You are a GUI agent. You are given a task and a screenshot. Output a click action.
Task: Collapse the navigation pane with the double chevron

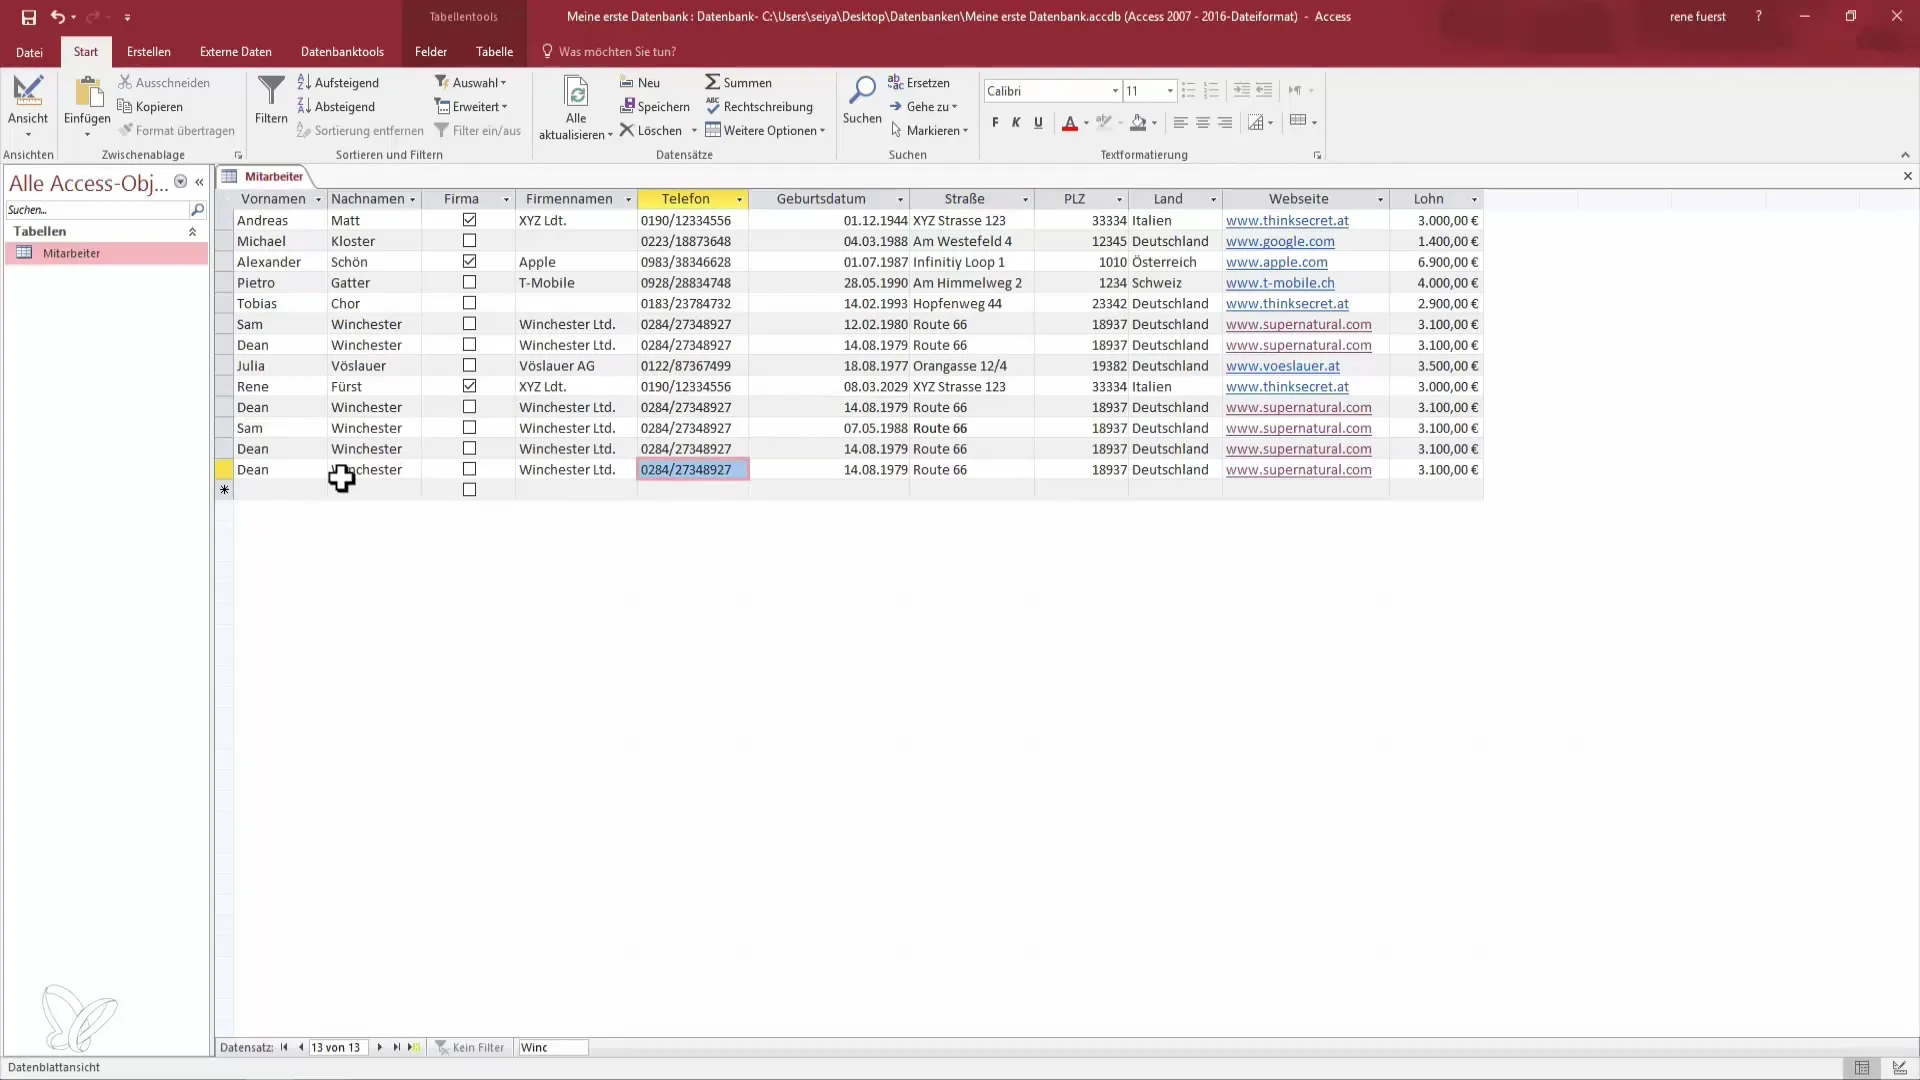tap(199, 182)
